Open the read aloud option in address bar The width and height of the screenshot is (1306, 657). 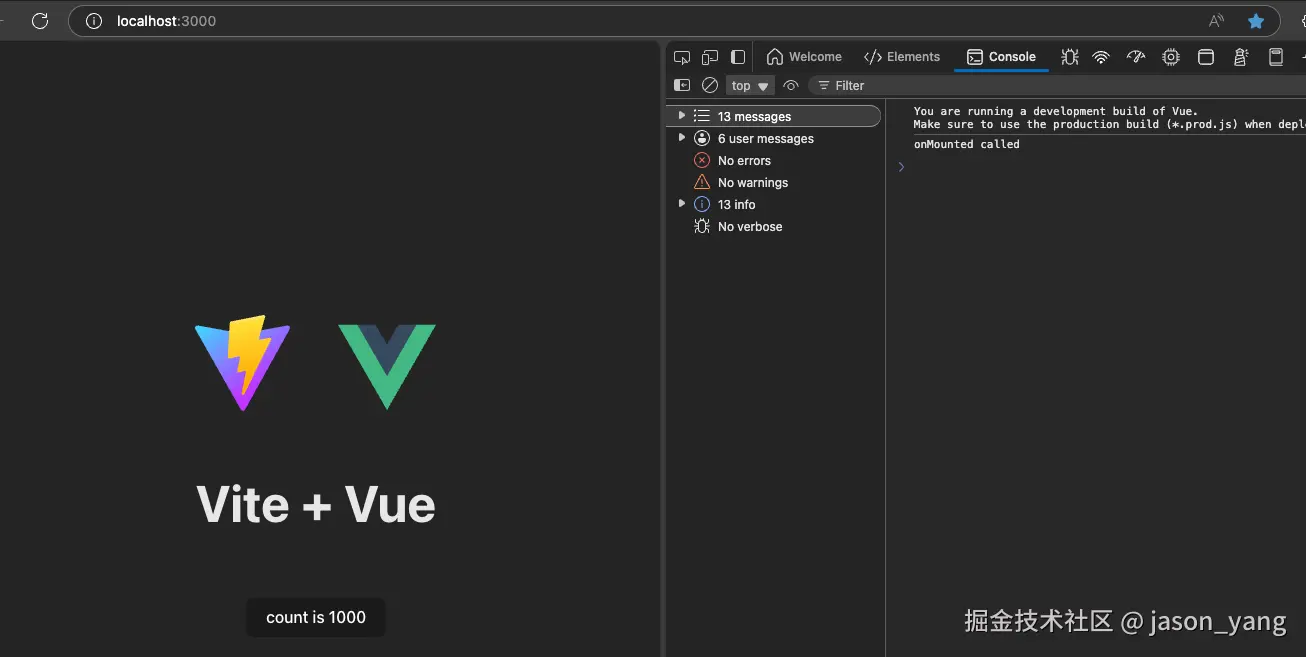tap(1216, 21)
